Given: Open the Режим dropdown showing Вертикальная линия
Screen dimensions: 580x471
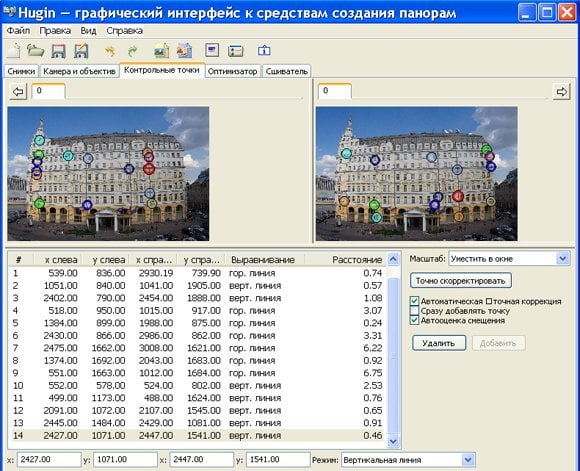Looking at the screenshot, I should pyautogui.click(x=468, y=460).
